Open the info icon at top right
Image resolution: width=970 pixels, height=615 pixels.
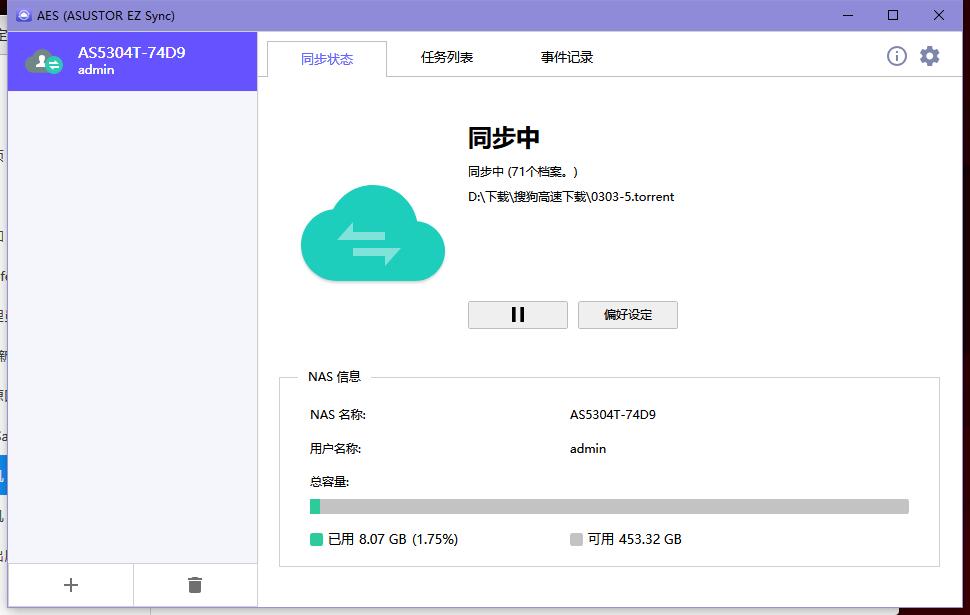896,56
